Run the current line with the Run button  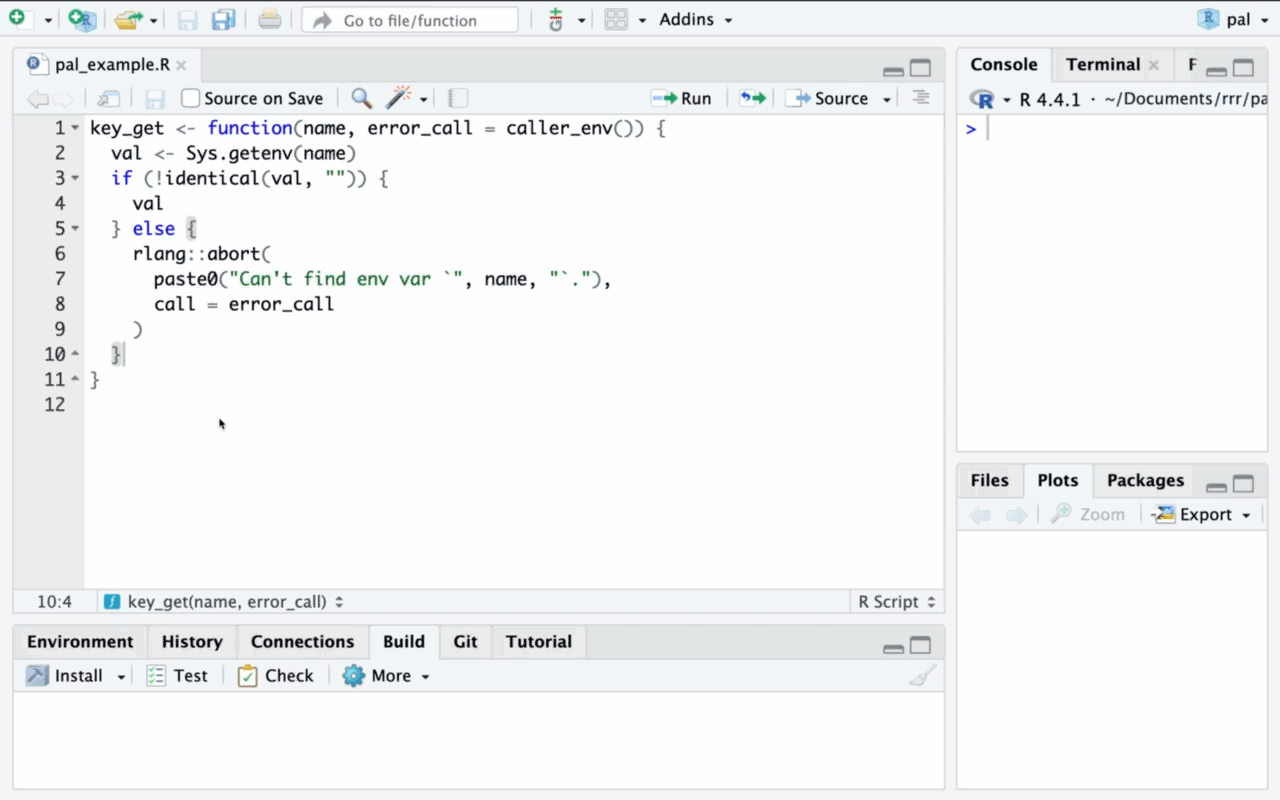pos(682,98)
